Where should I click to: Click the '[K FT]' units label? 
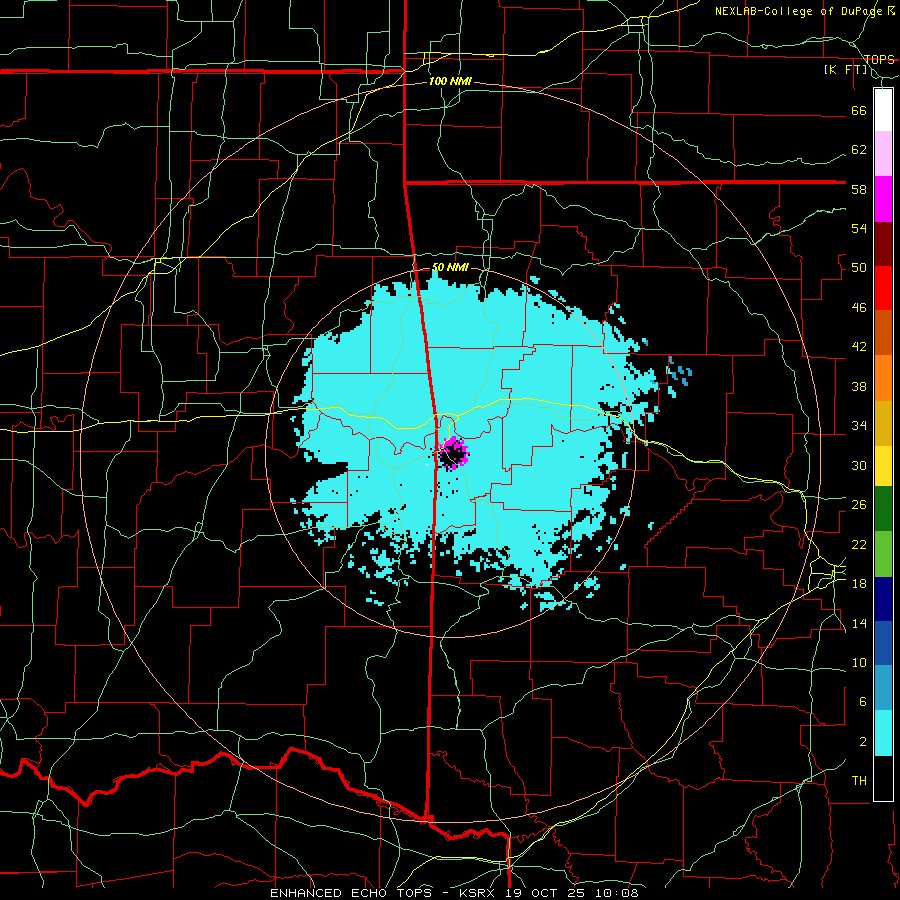tap(846, 70)
